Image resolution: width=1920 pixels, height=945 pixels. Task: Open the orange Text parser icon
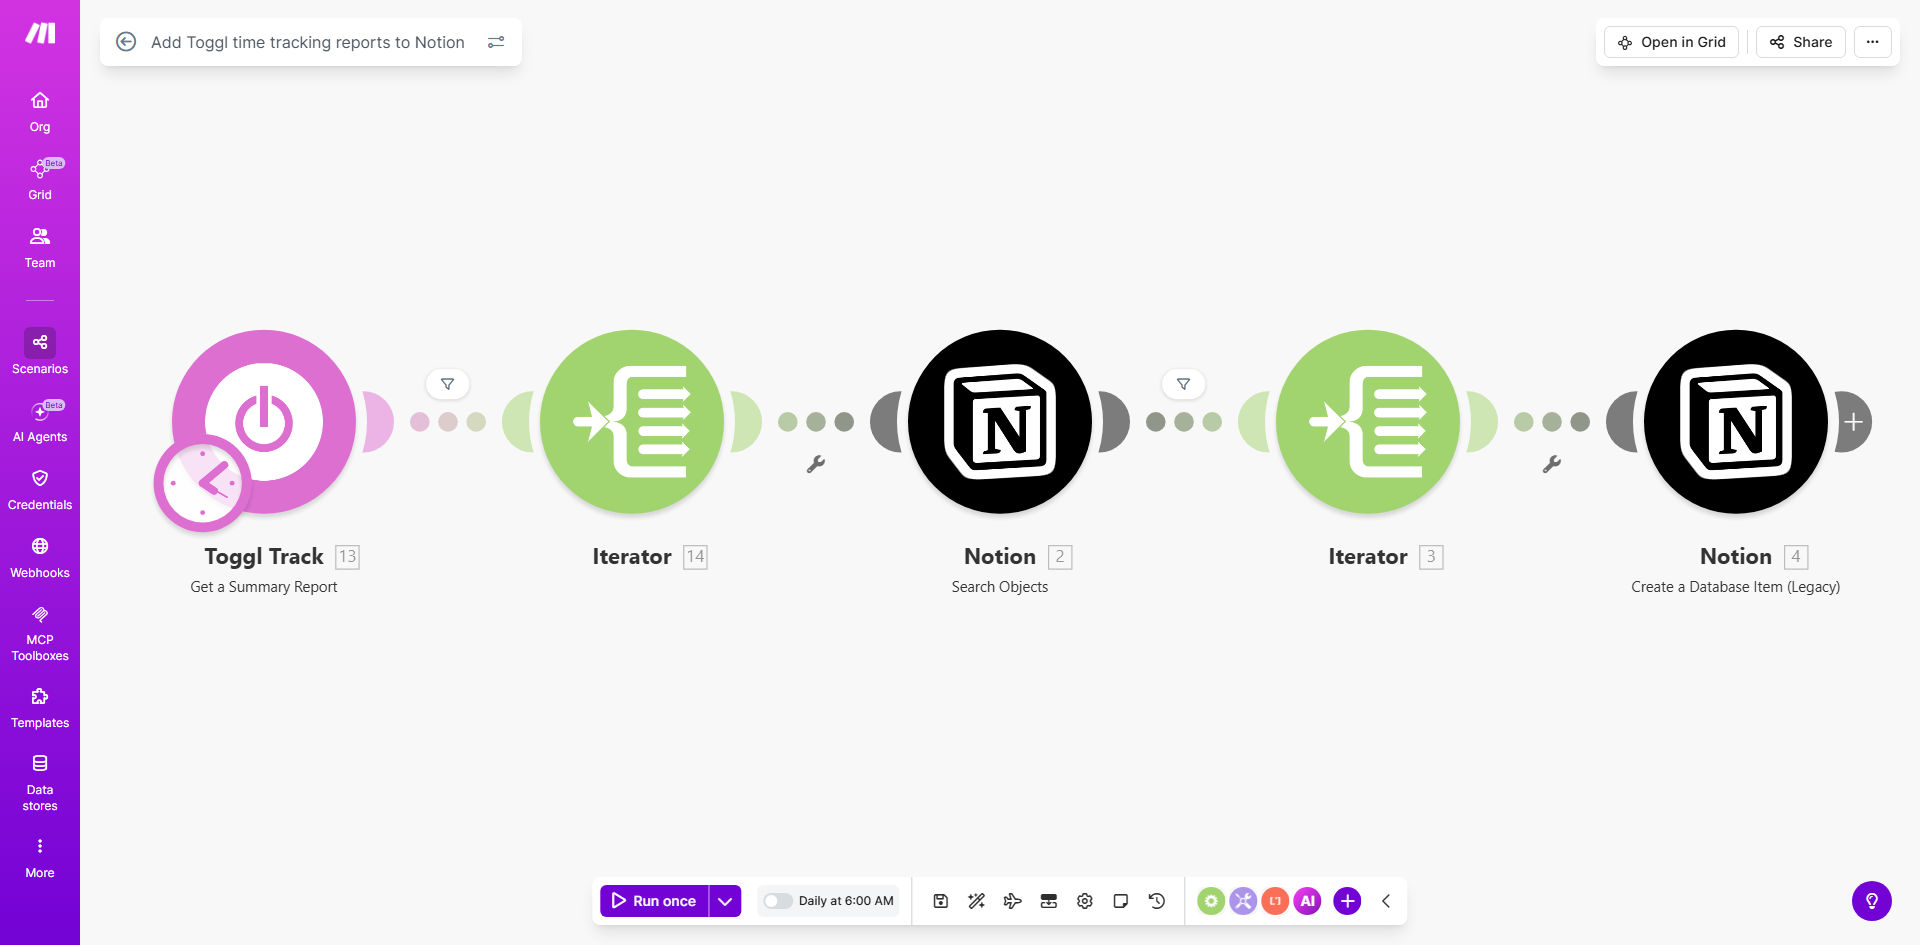click(1275, 901)
